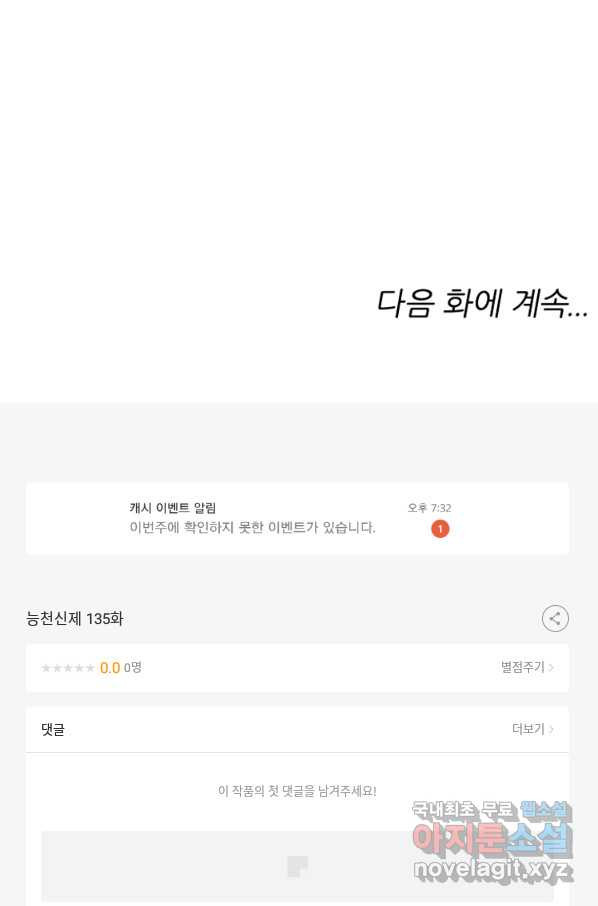The width and height of the screenshot is (598, 906).
Task: Select the red notification badge showing 1
Action: [440, 529]
